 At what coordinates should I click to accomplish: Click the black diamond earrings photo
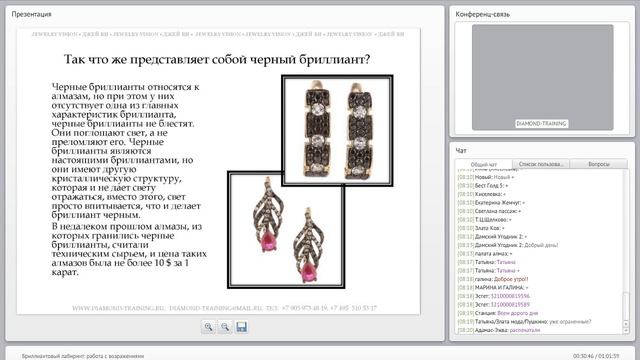click(337, 130)
